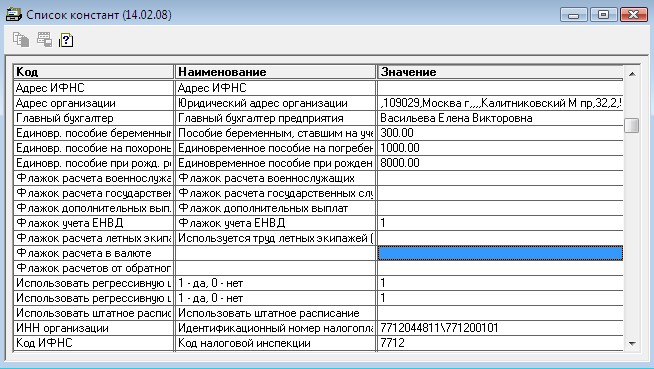Close the Список констант window
The image size is (654, 369).
634,15
